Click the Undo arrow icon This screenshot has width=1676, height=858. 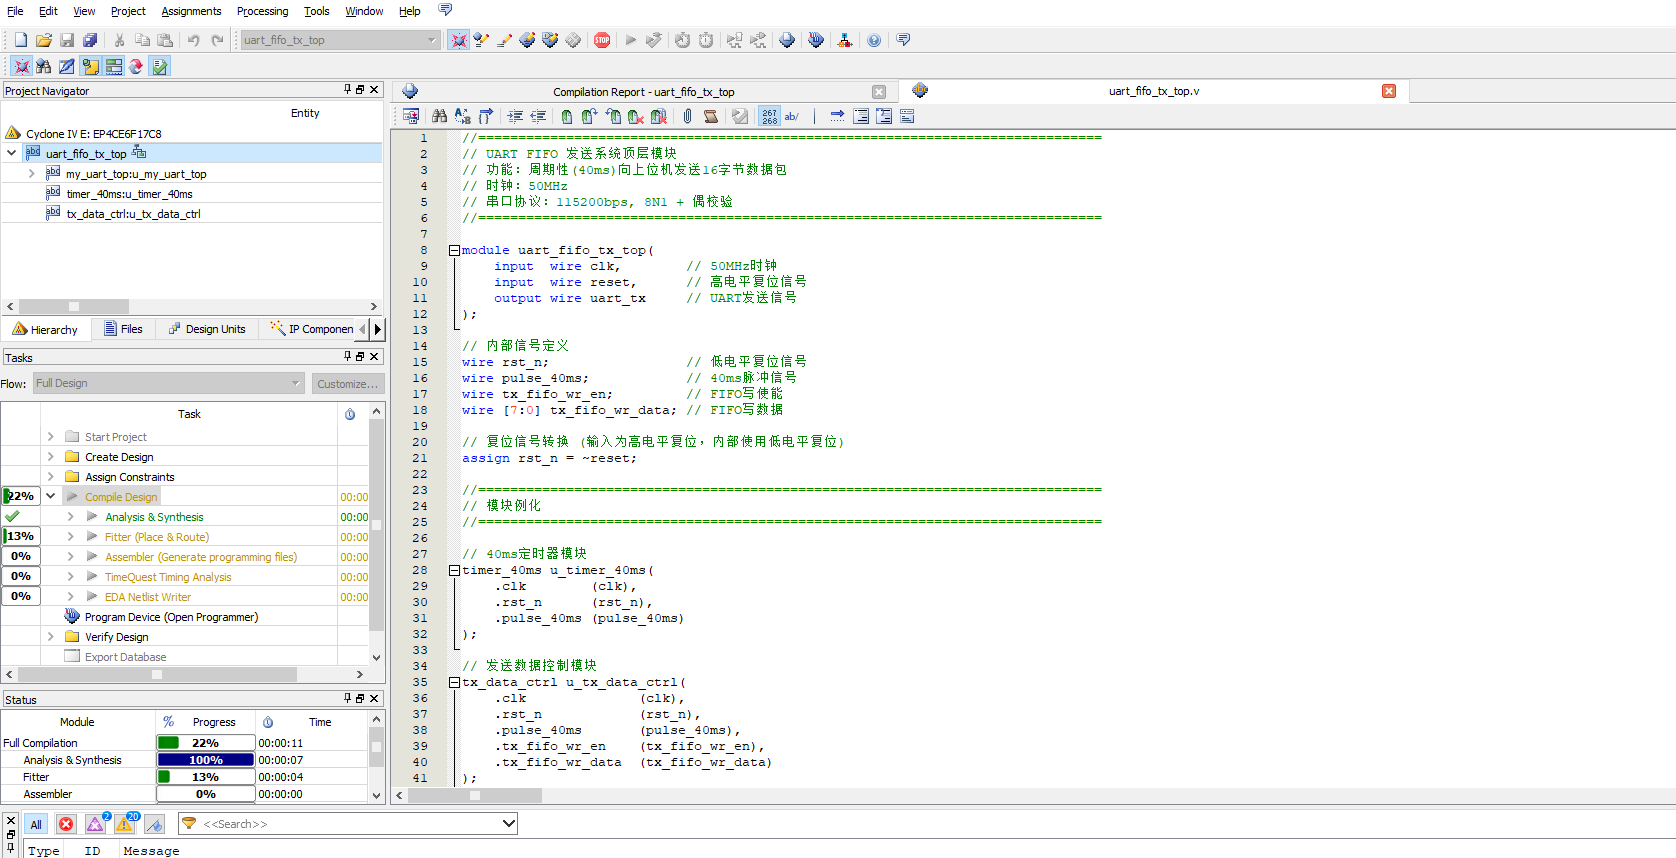[193, 40]
